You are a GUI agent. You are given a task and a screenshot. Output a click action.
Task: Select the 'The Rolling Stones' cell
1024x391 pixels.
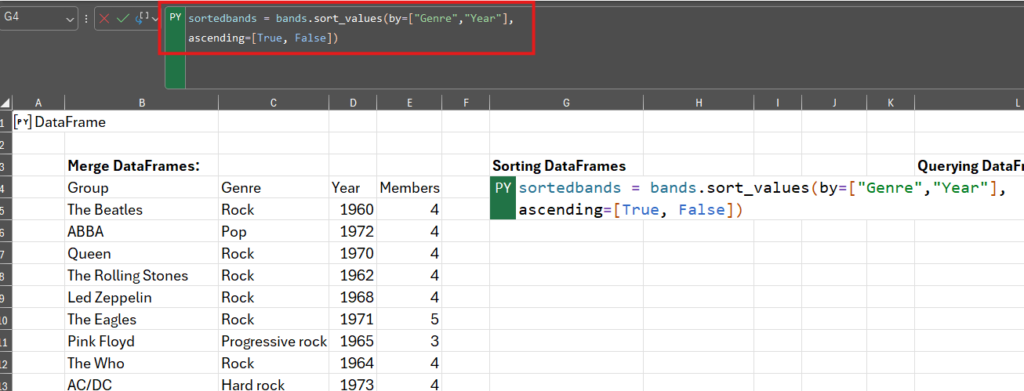142,275
